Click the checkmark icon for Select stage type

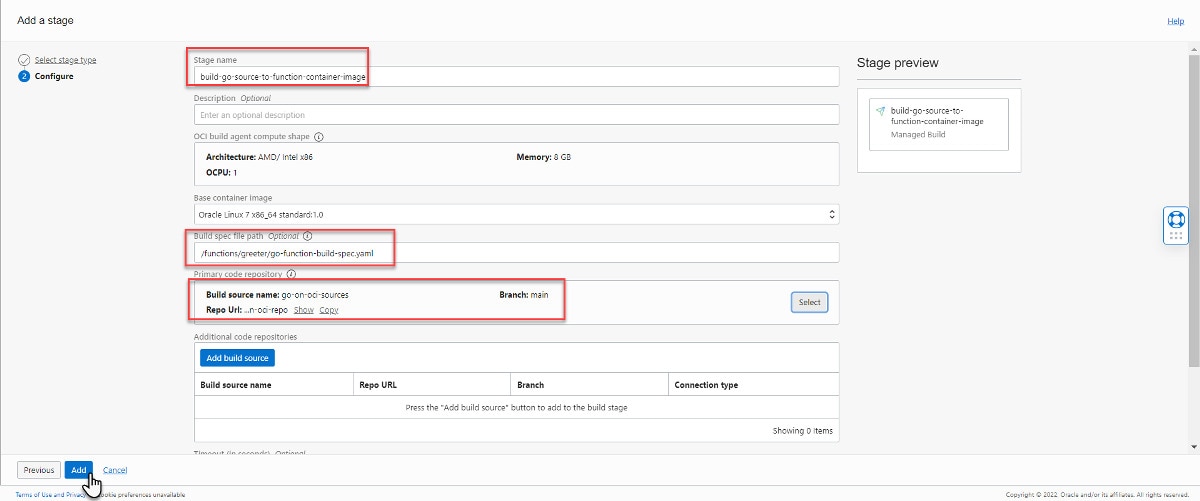tap(24, 60)
